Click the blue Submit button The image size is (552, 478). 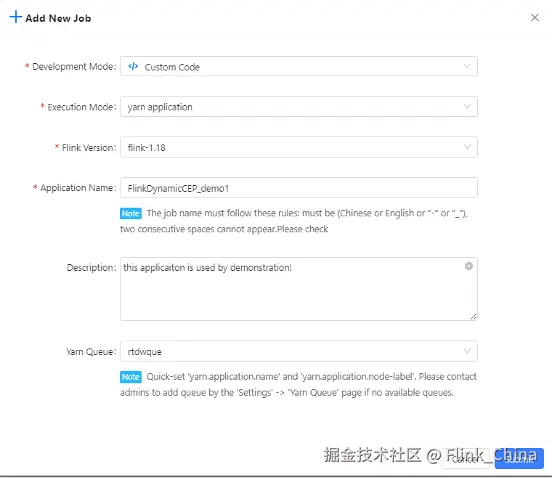tap(519, 458)
